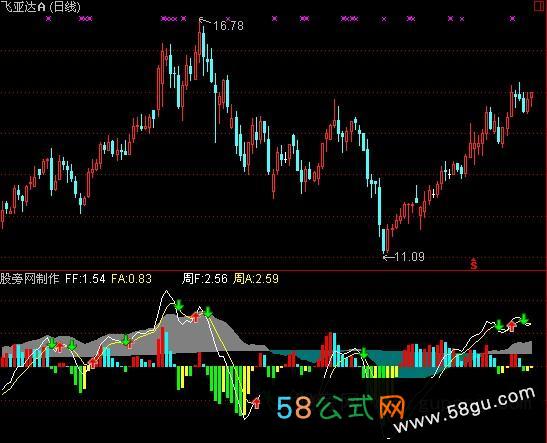Viewport: 547px width, 443px height.
Task: Click the red square icon at top-right corner
Action: tap(540, 6)
